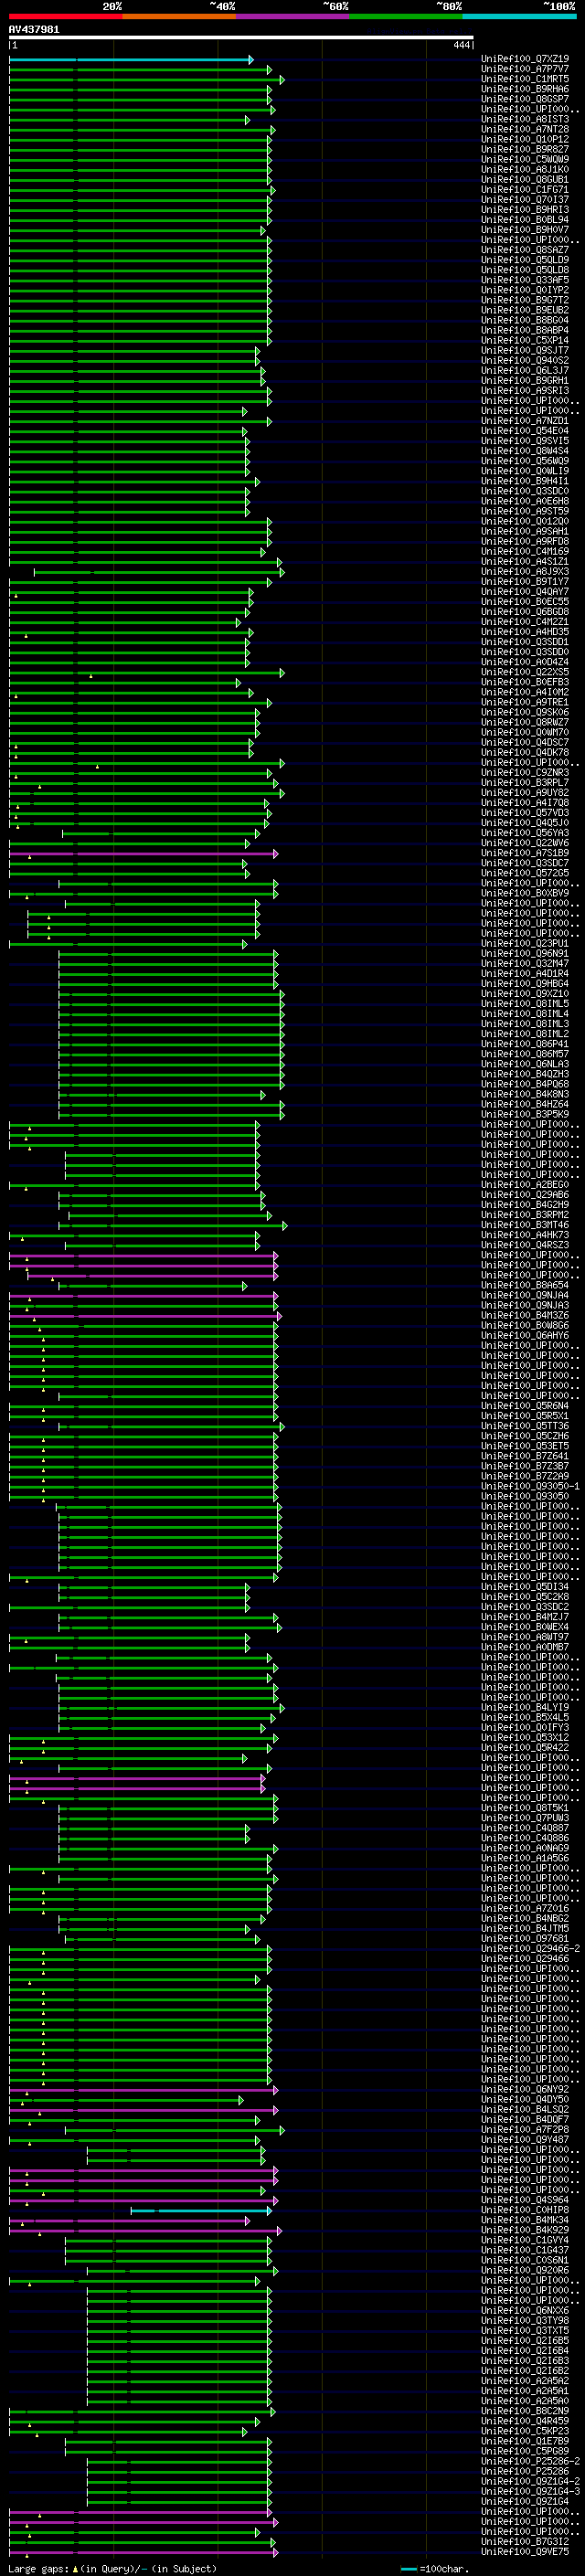Image resolution: width=585 pixels, height=2576 pixels.
Task: Select hit label UniRef100_B9R827
Action: click(x=525, y=149)
